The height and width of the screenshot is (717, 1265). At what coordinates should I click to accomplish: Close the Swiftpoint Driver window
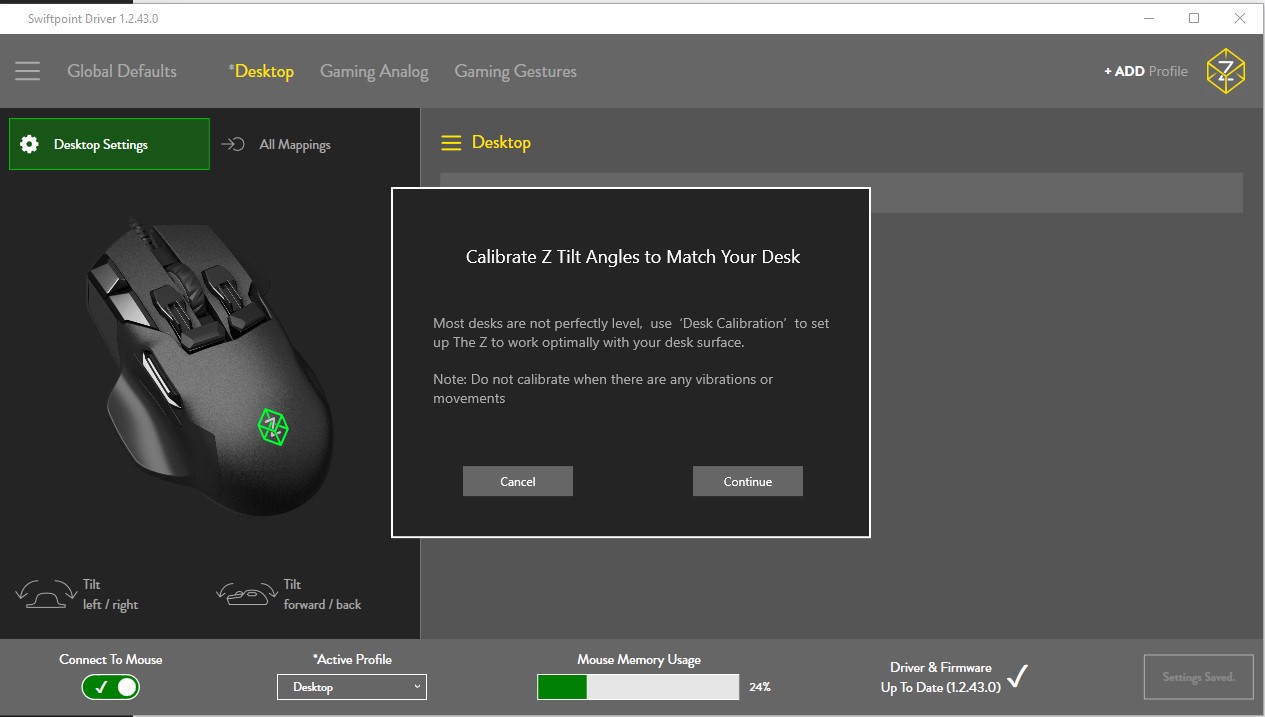pyautogui.click(x=1241, y=18)
